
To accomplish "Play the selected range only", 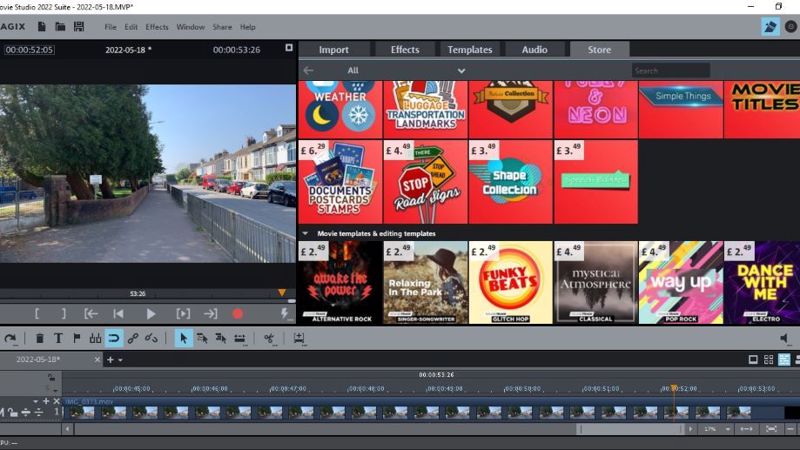I will [x=183, y=314].
